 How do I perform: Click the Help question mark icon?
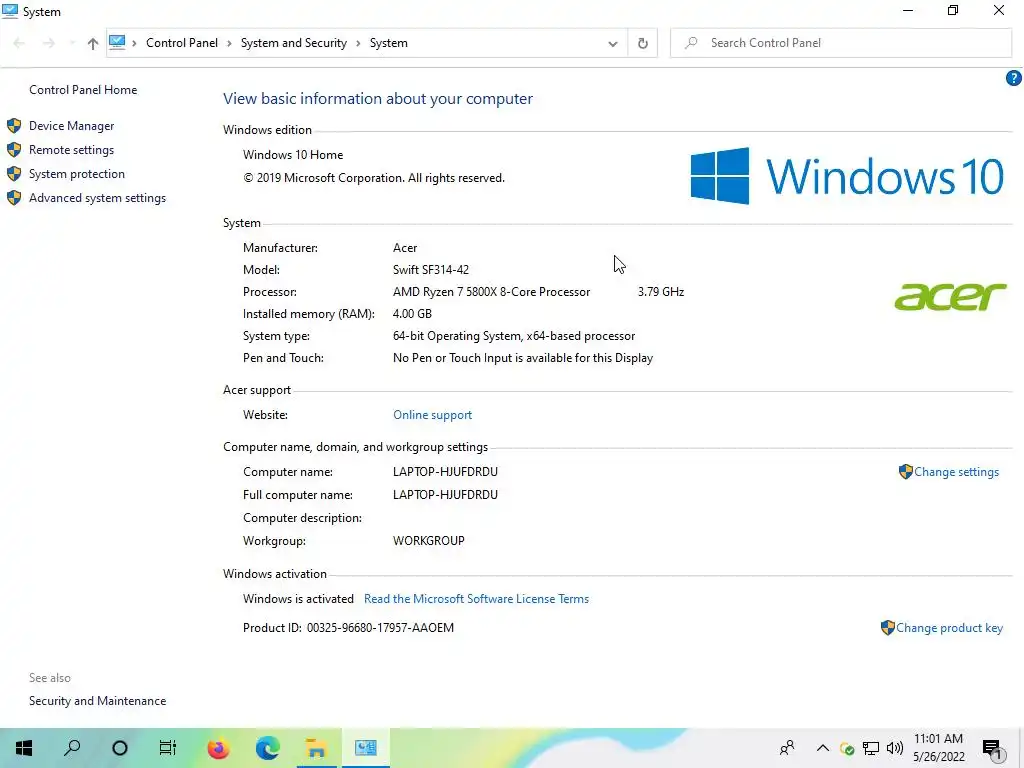tap(1013, 78)
